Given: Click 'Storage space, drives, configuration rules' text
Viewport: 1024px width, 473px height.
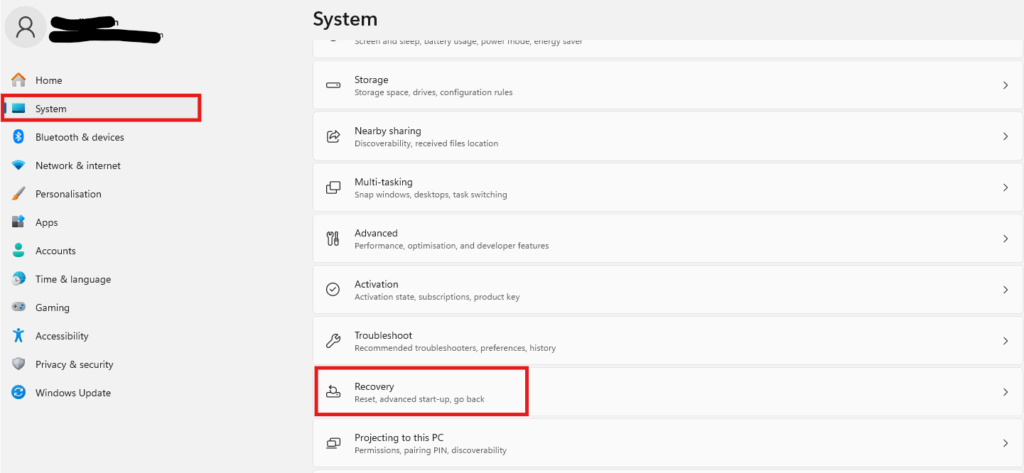Looking at the screenshot, I should [434, 93].
